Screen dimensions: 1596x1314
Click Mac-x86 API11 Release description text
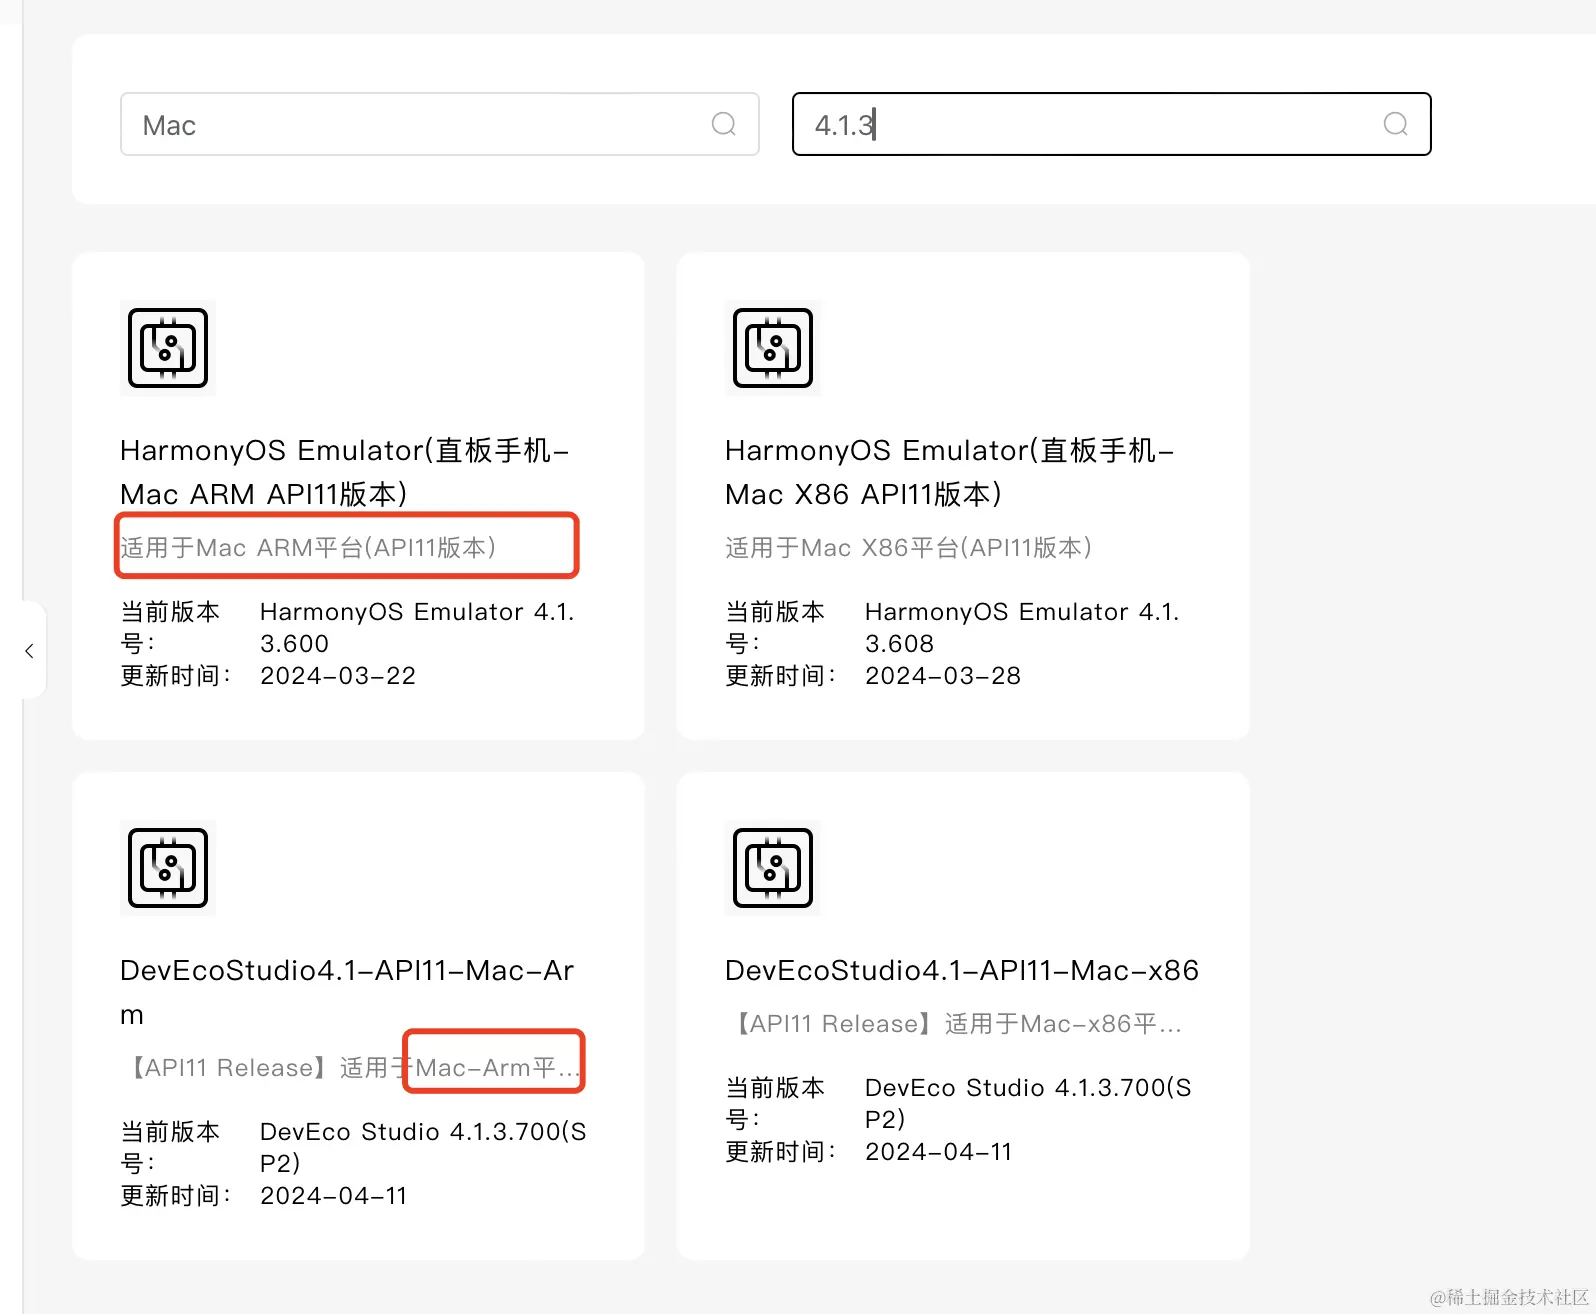(956, 1024)
